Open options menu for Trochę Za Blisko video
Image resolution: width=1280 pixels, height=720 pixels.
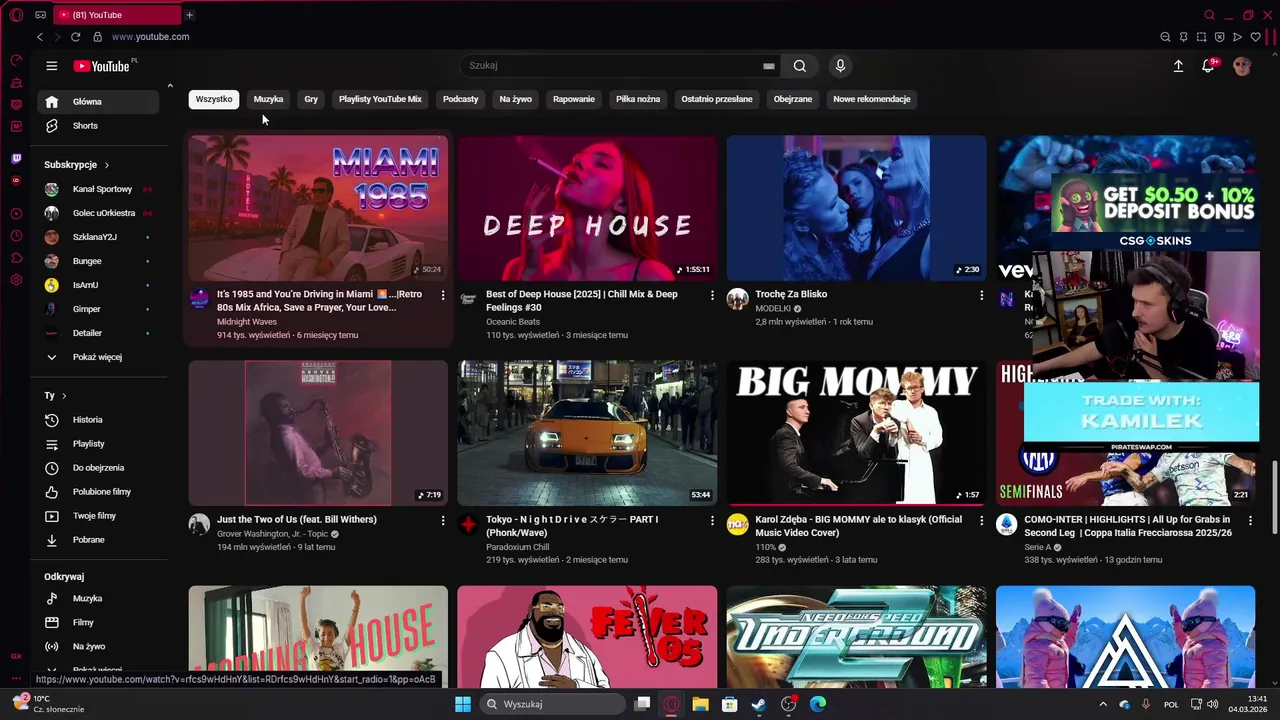pos(981,296)
